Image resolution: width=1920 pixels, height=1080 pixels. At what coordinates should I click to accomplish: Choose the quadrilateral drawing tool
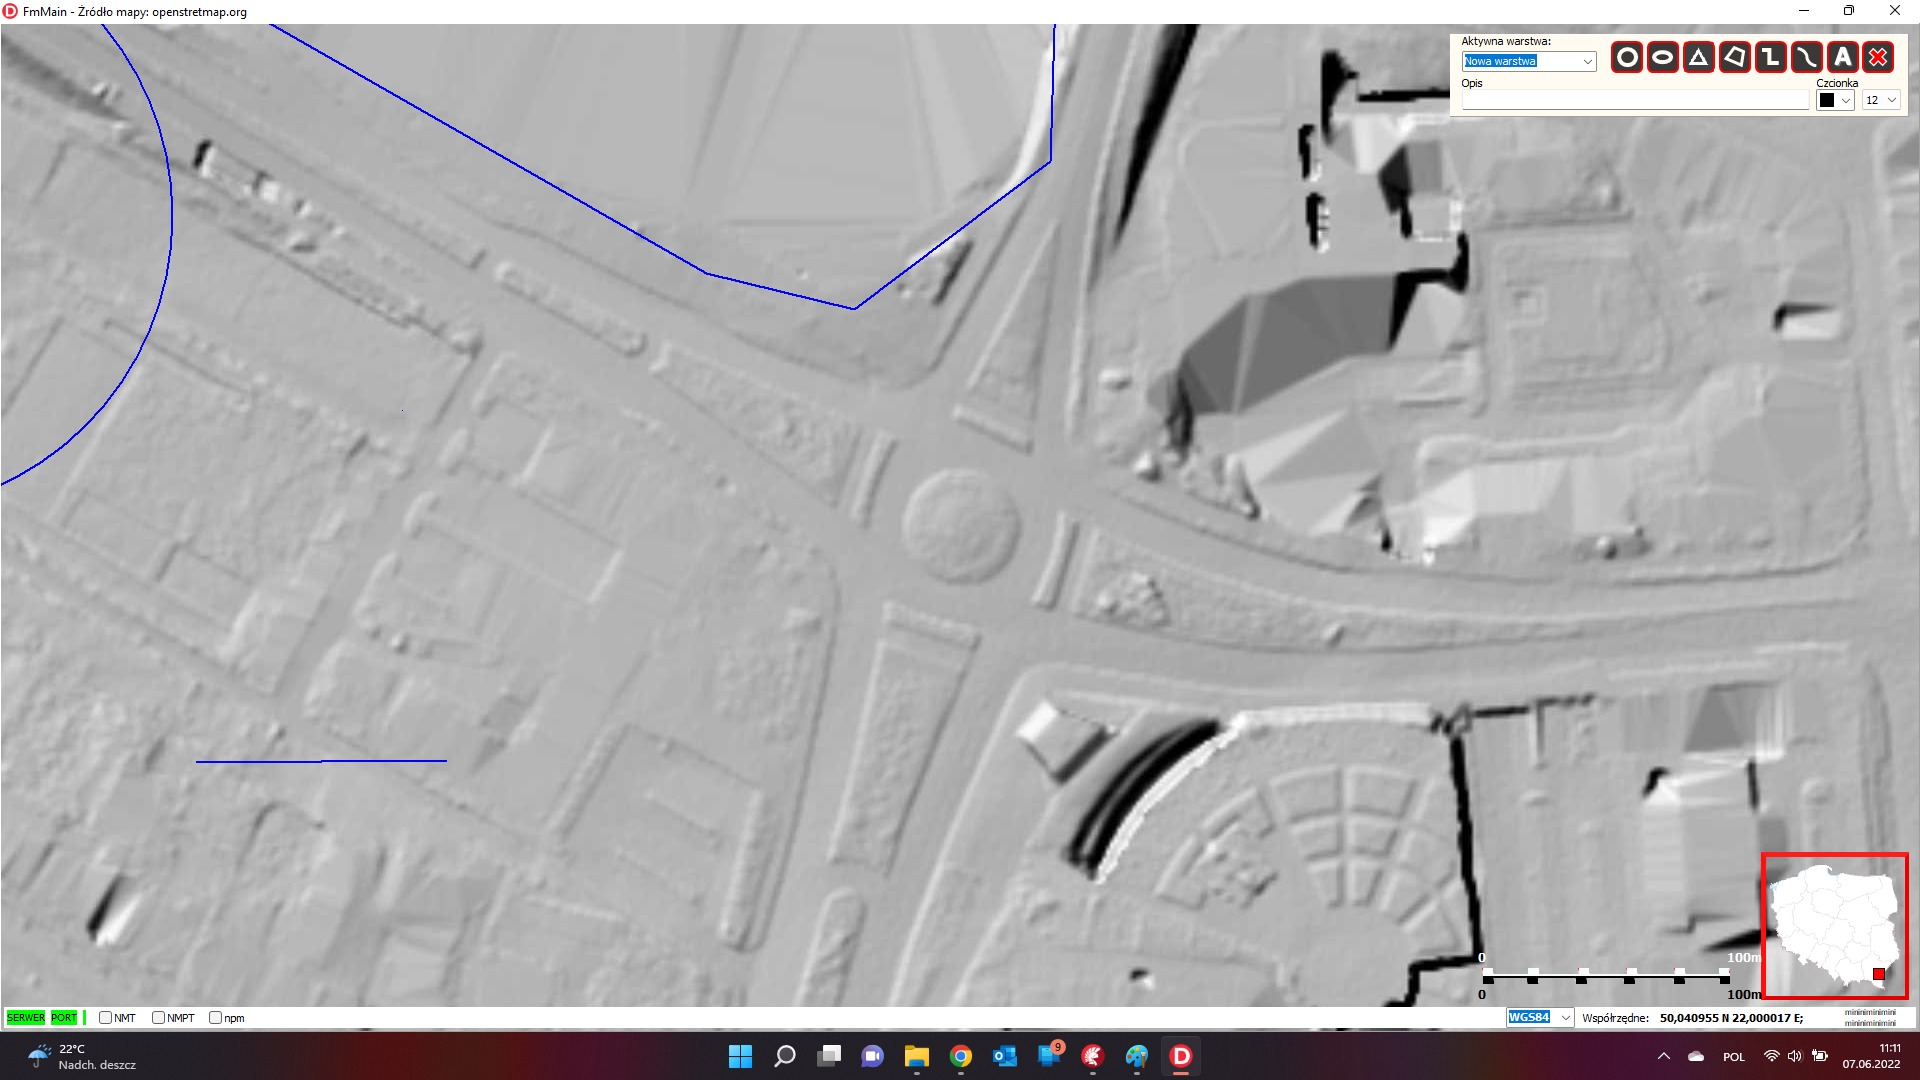pyautogui.click(x=1733, y=57)
